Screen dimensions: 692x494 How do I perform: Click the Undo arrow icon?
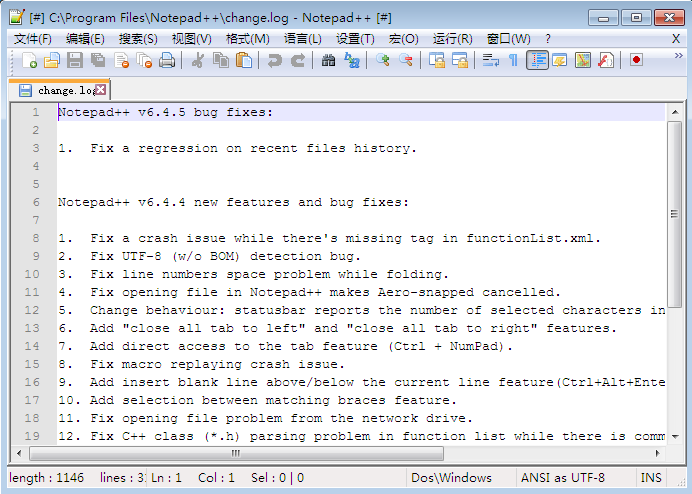pos(275,60)
